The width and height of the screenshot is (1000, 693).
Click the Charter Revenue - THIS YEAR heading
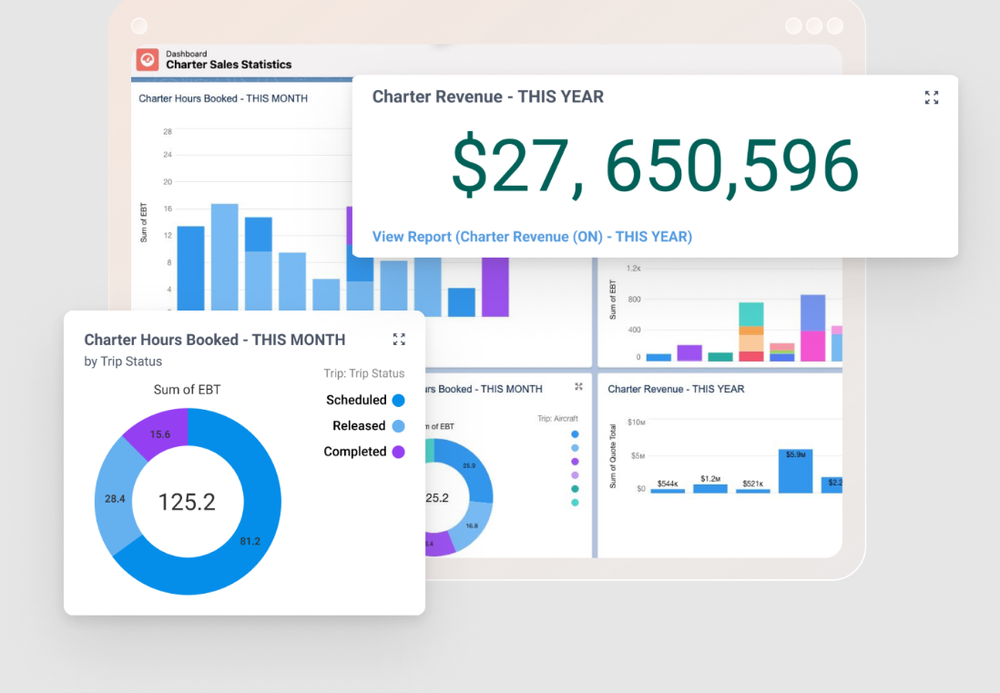[487, 96]
